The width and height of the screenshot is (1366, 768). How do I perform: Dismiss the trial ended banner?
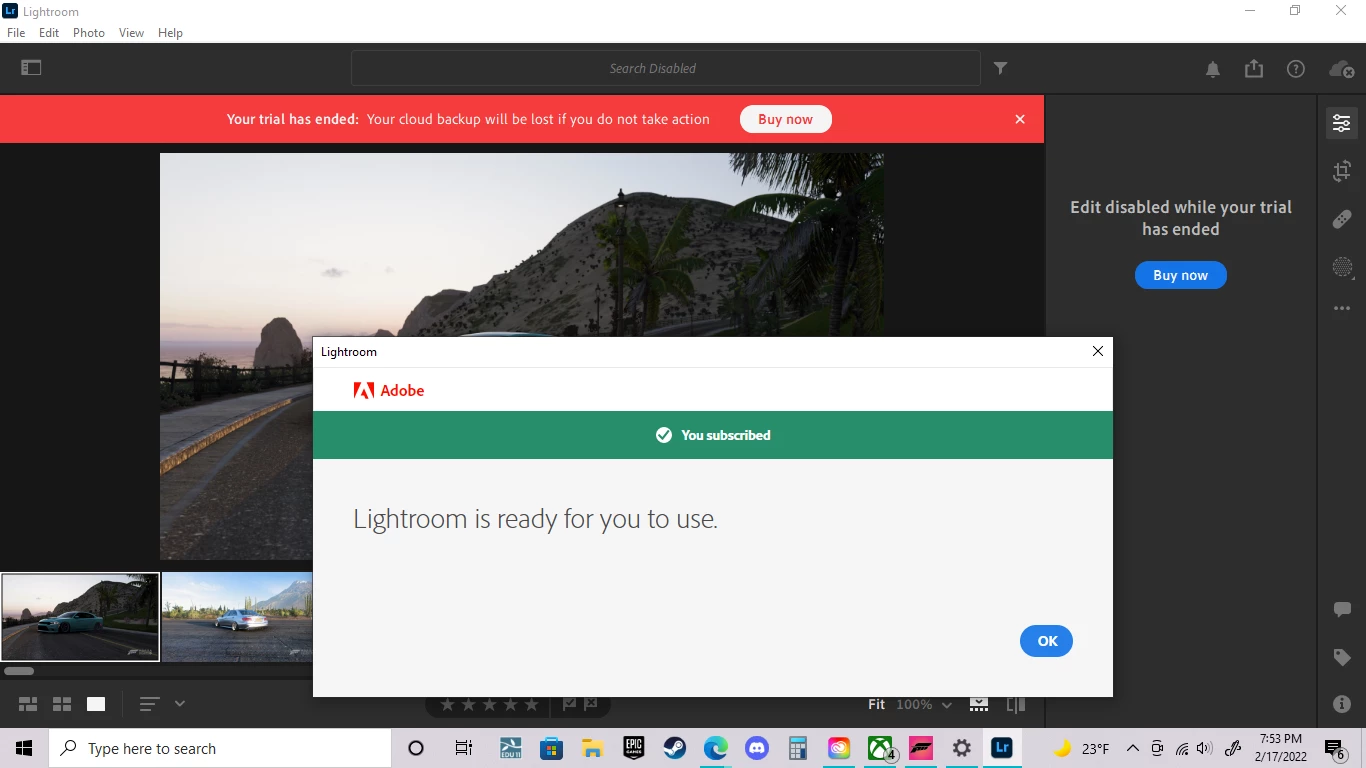click(1020, 119)
